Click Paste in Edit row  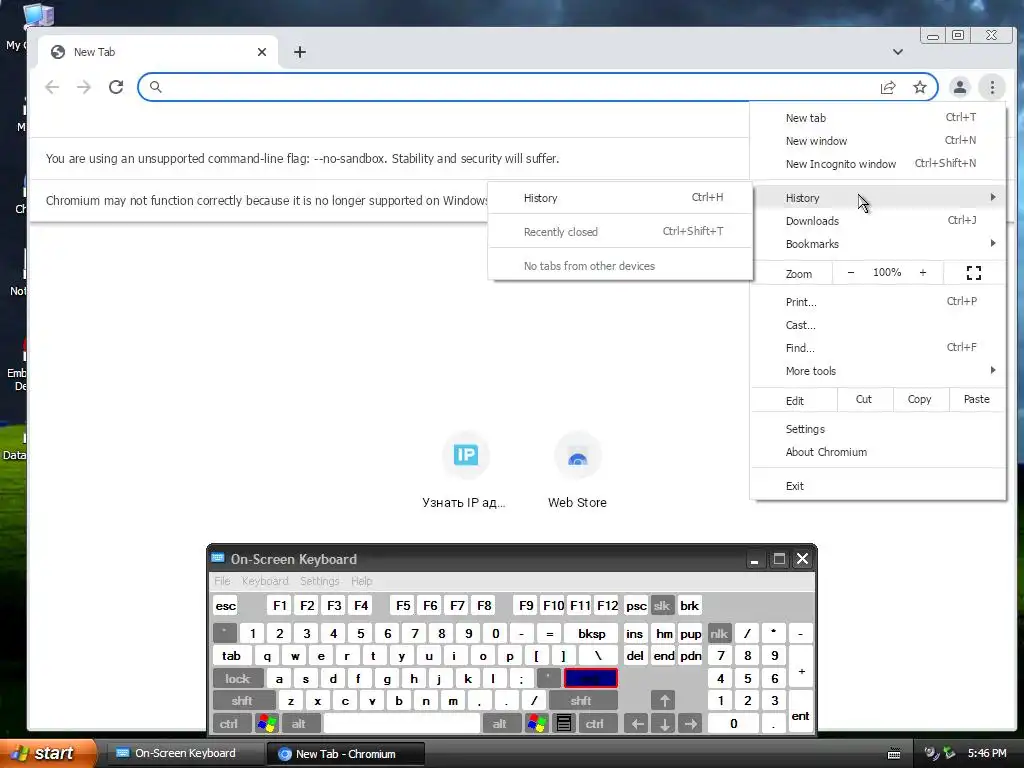(x=976, y=399)
